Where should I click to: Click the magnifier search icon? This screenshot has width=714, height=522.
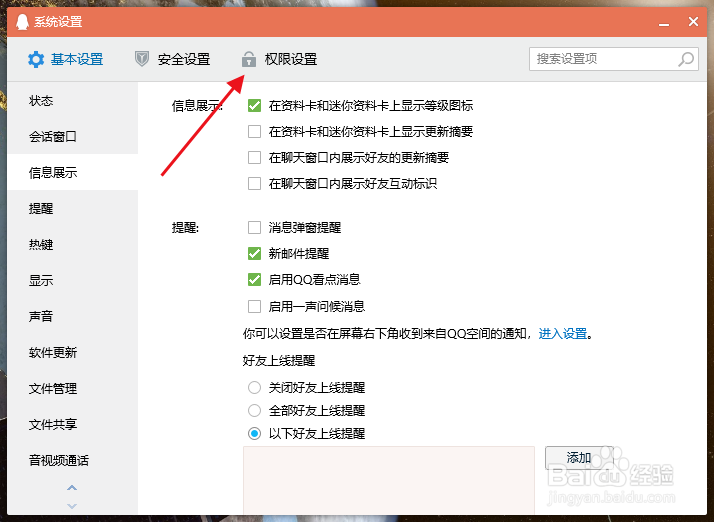point(686,59)
